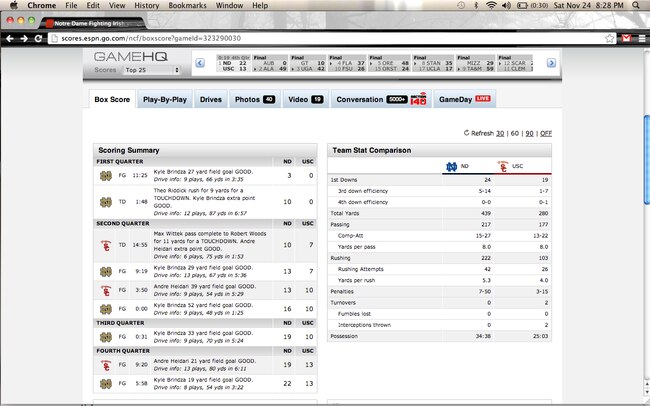
Task: Open the Top 25 scores dropdown
Action: (151, 70)
